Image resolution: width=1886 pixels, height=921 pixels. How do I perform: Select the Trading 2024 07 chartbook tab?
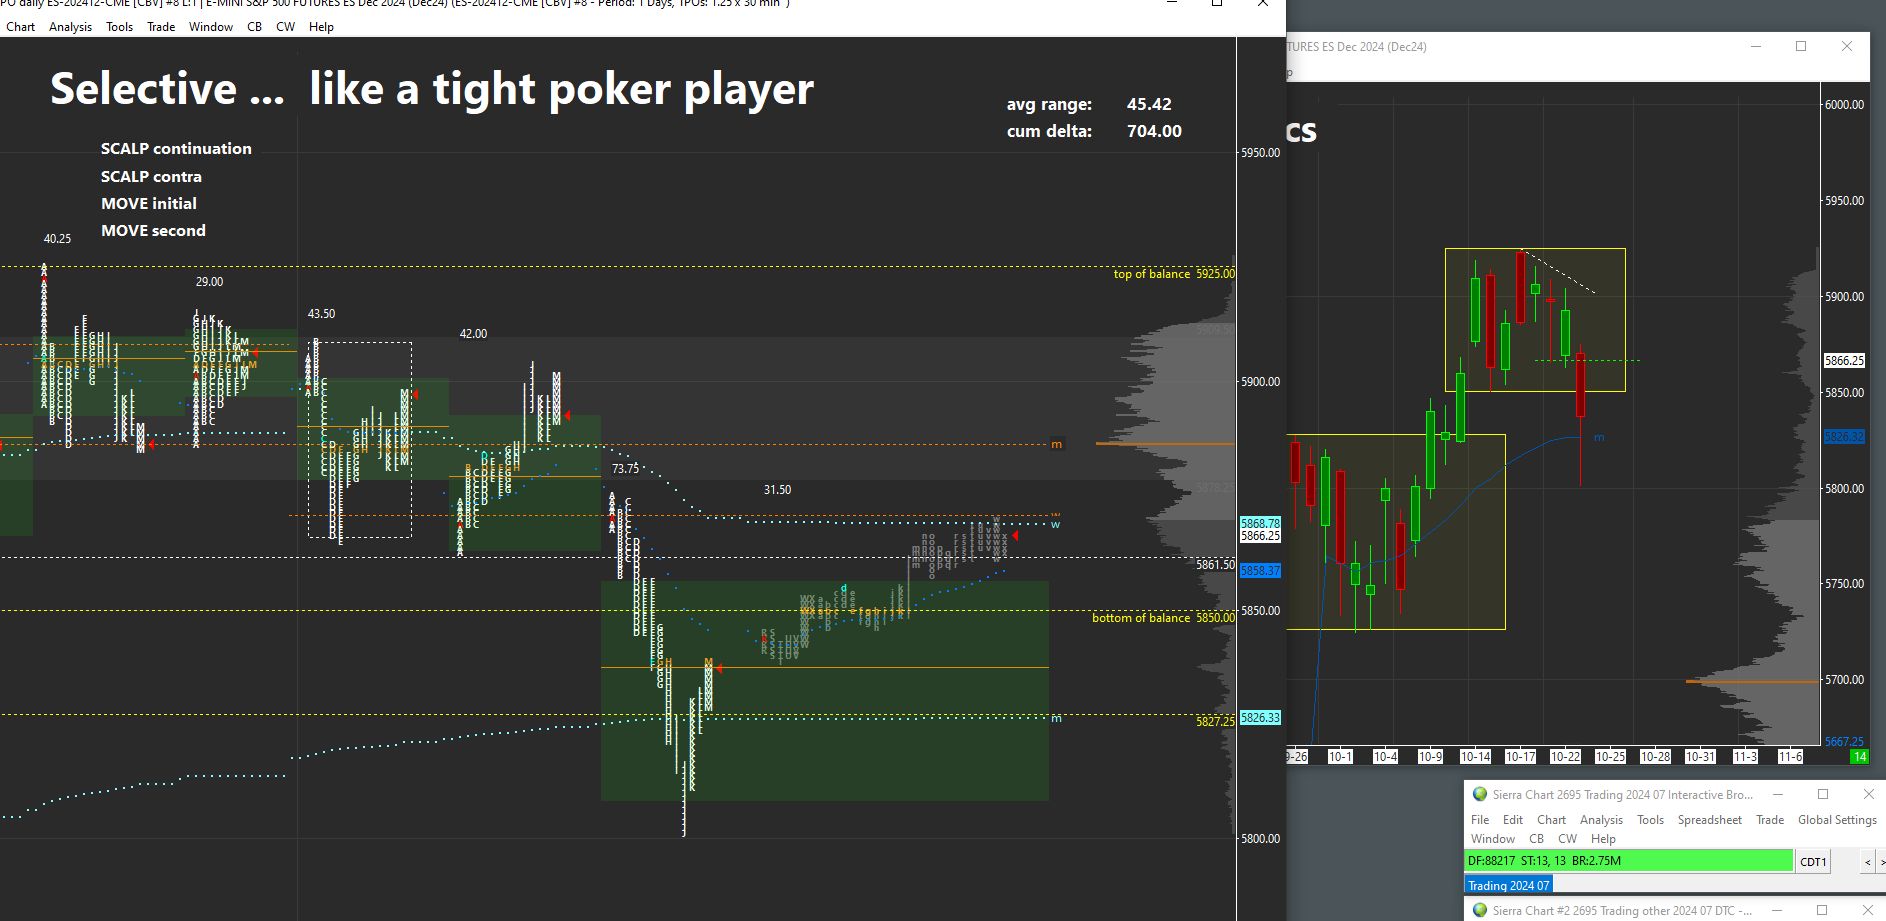tap(1508, 885)
